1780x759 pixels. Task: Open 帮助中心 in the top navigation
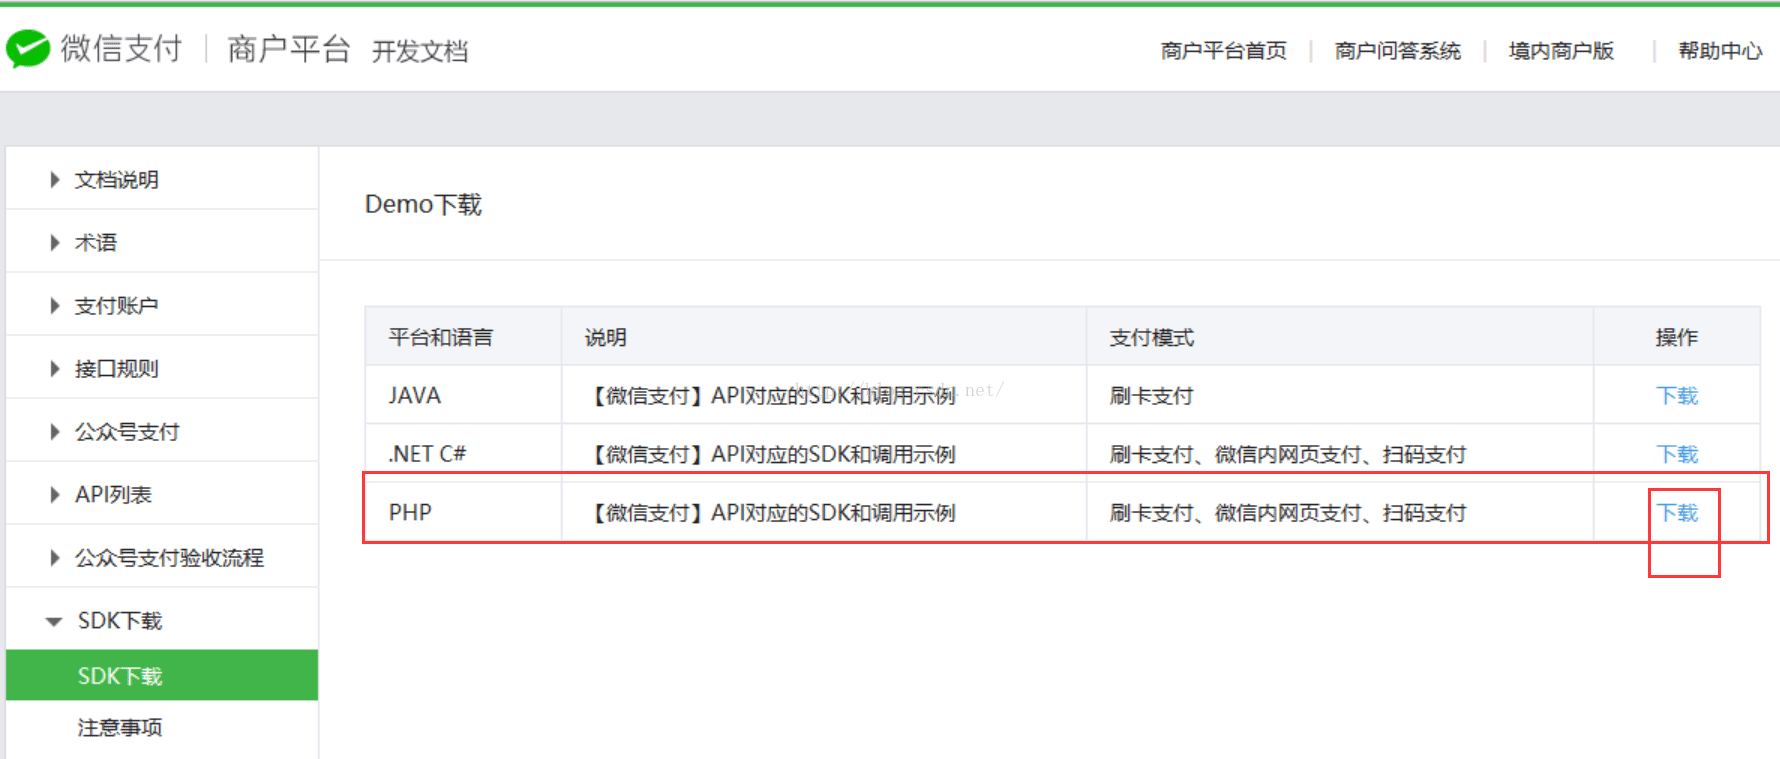coord(1719,51)
